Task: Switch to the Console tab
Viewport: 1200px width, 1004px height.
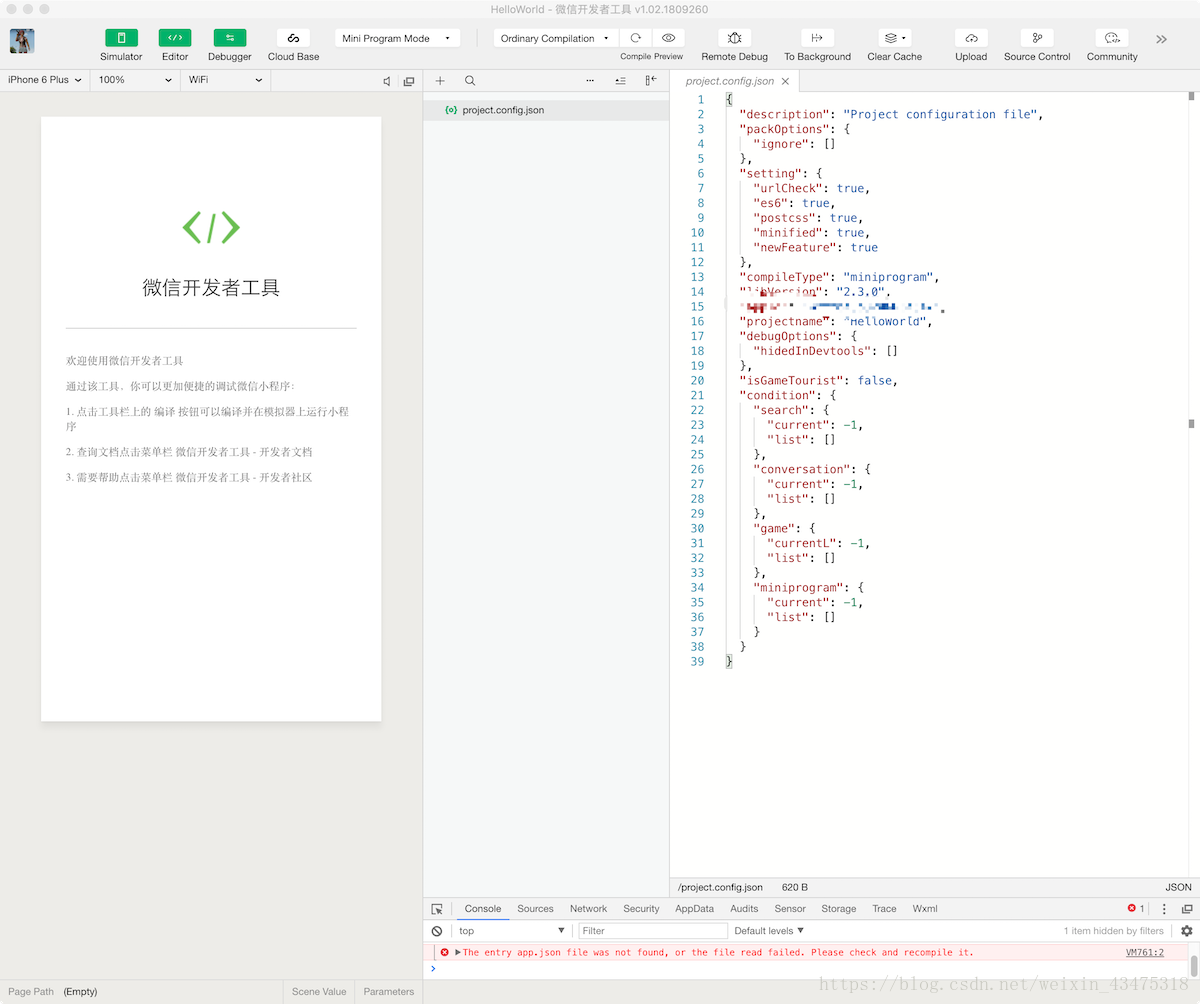Action: click(483, 909)
